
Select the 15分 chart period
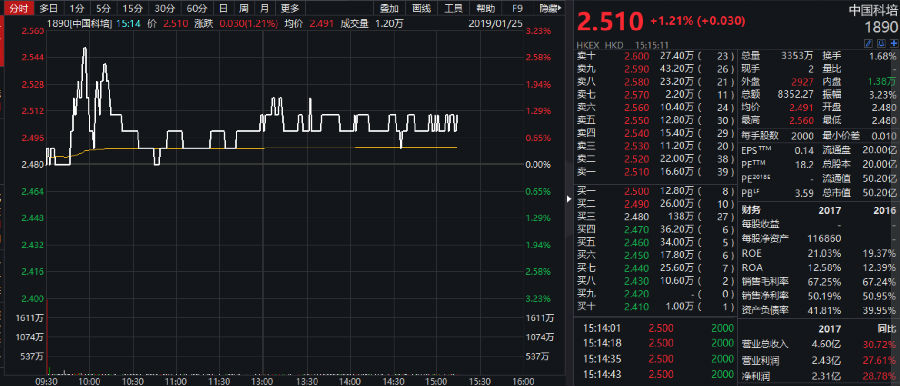(x=133, y=8)
